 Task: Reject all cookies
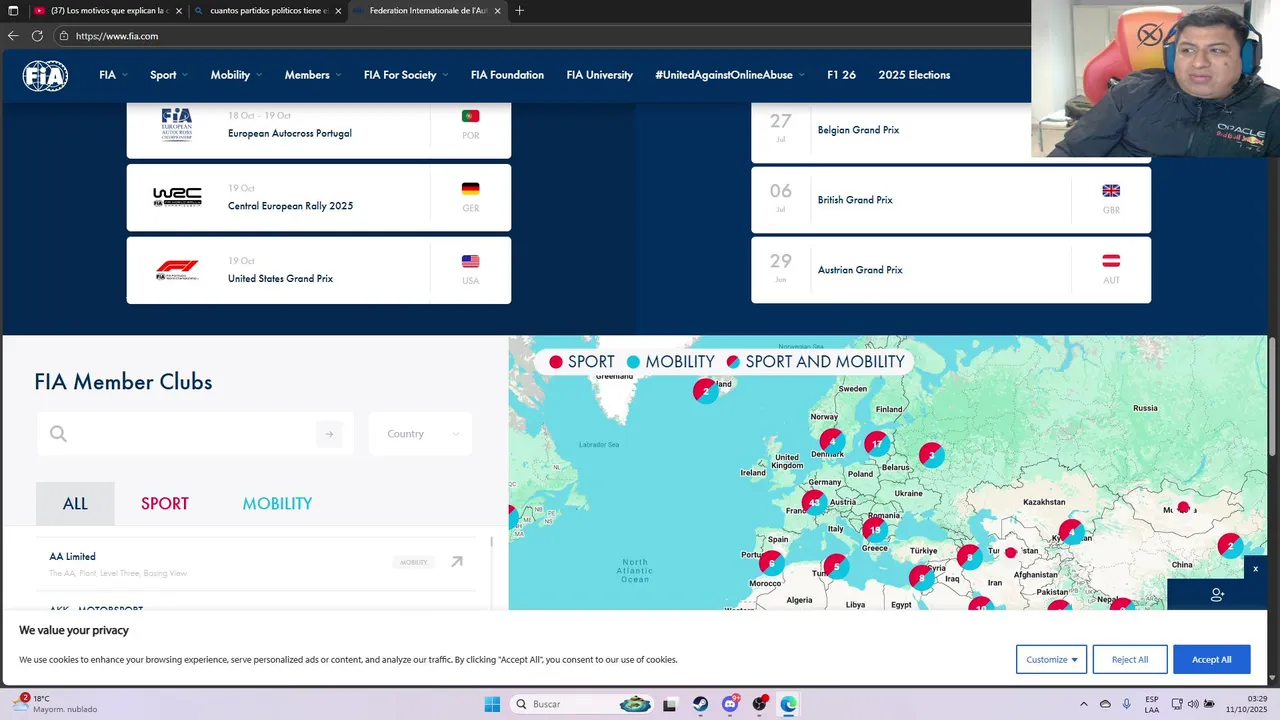(1130, 659)
